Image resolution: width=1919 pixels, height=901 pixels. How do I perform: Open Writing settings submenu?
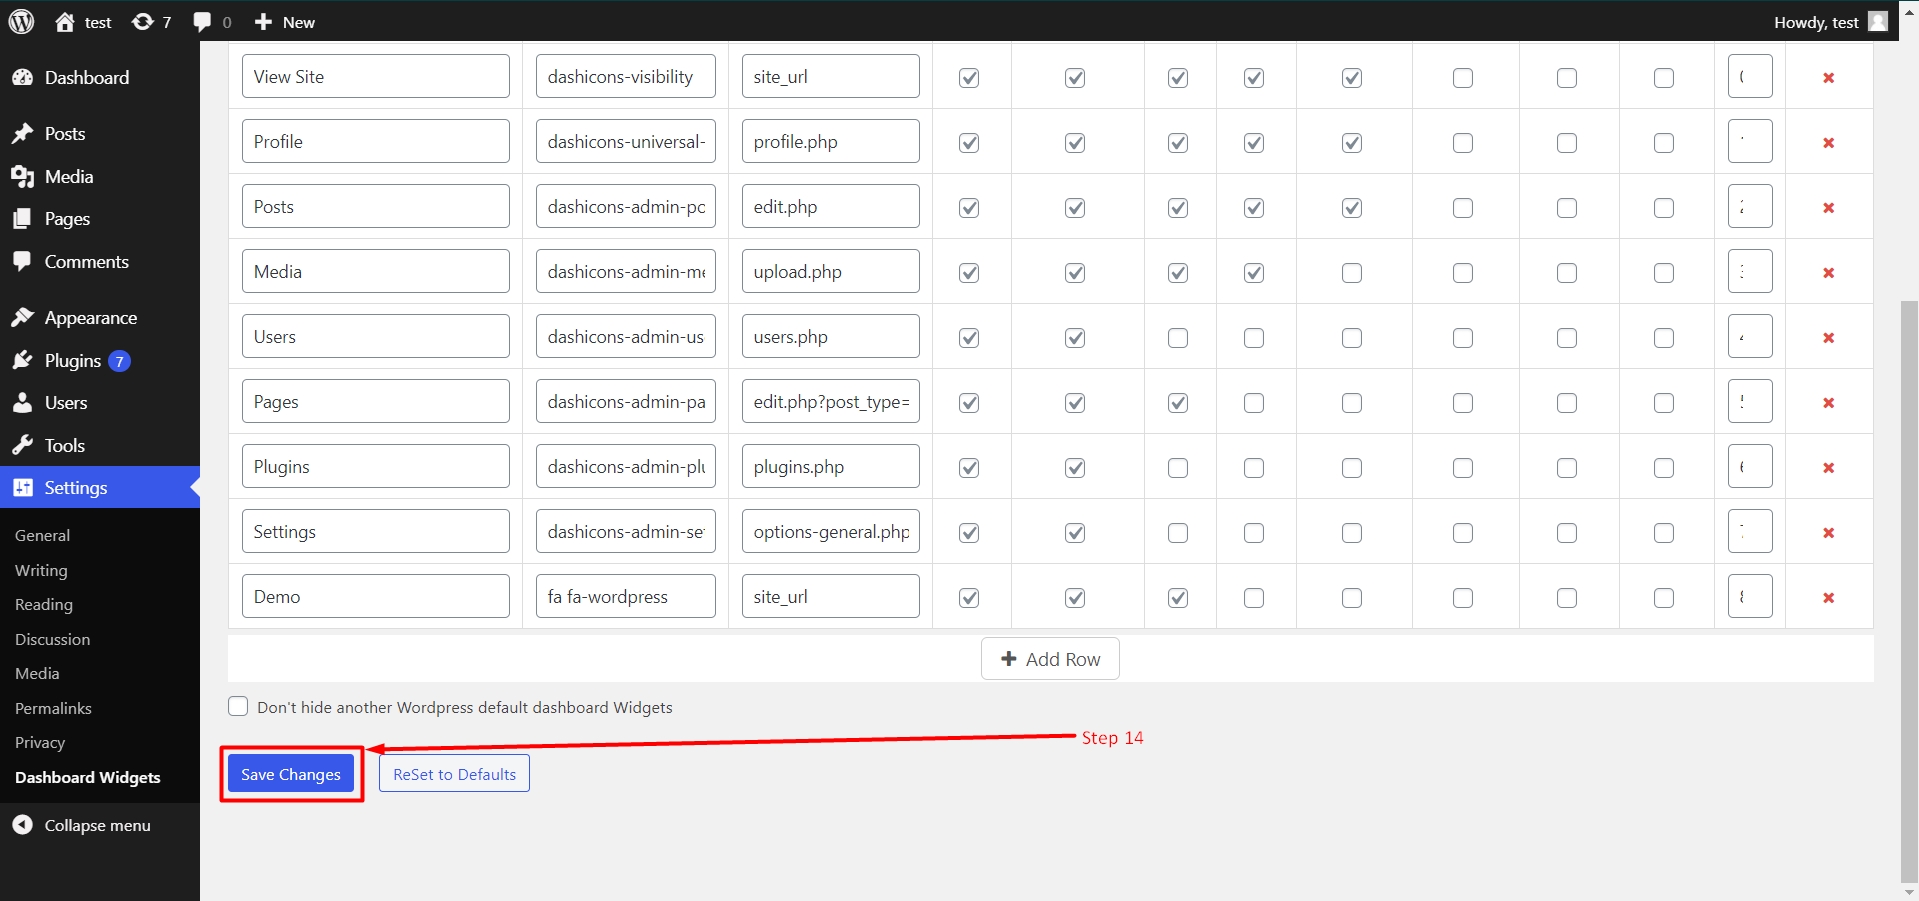(41, 570)
